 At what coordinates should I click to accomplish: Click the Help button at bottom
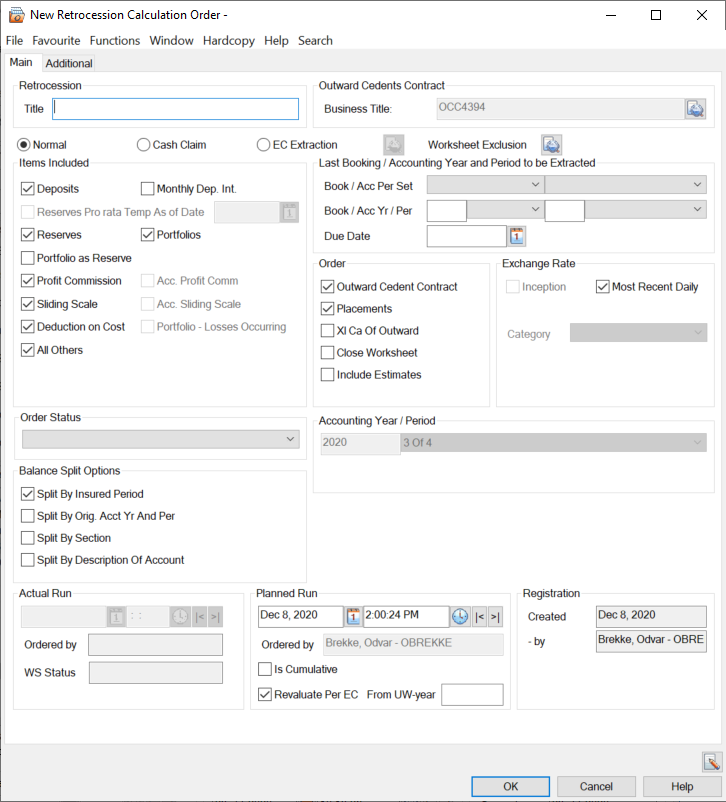click(x=682, y=786)
